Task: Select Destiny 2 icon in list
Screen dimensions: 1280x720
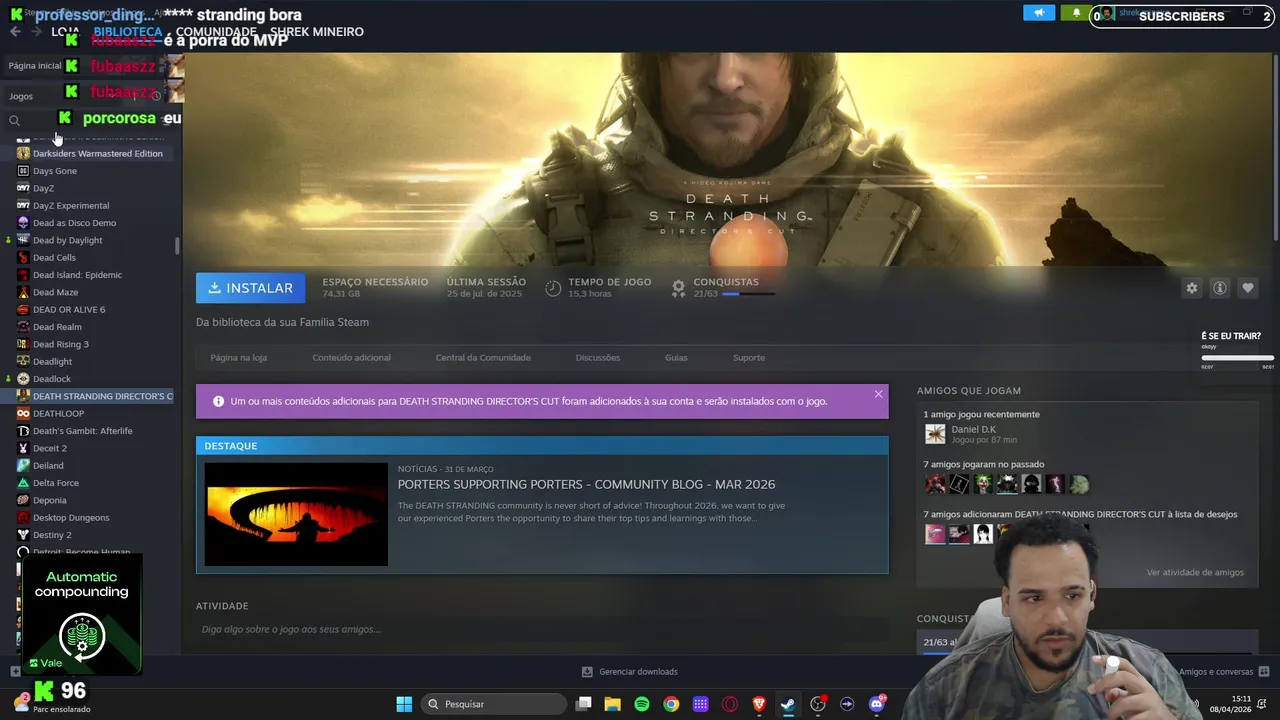Action: (x=23, y=535)
